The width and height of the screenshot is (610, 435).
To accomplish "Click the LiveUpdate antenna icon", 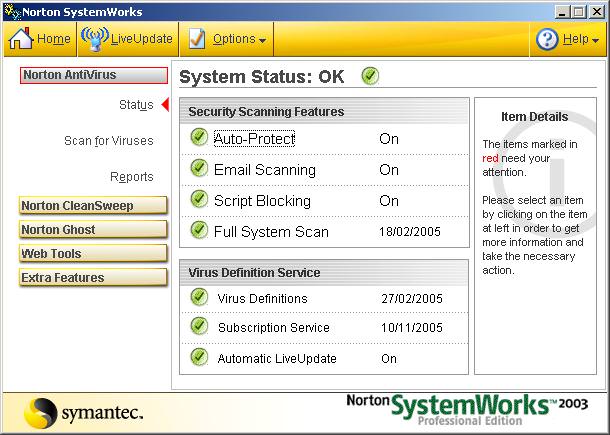I will (95, 39).
